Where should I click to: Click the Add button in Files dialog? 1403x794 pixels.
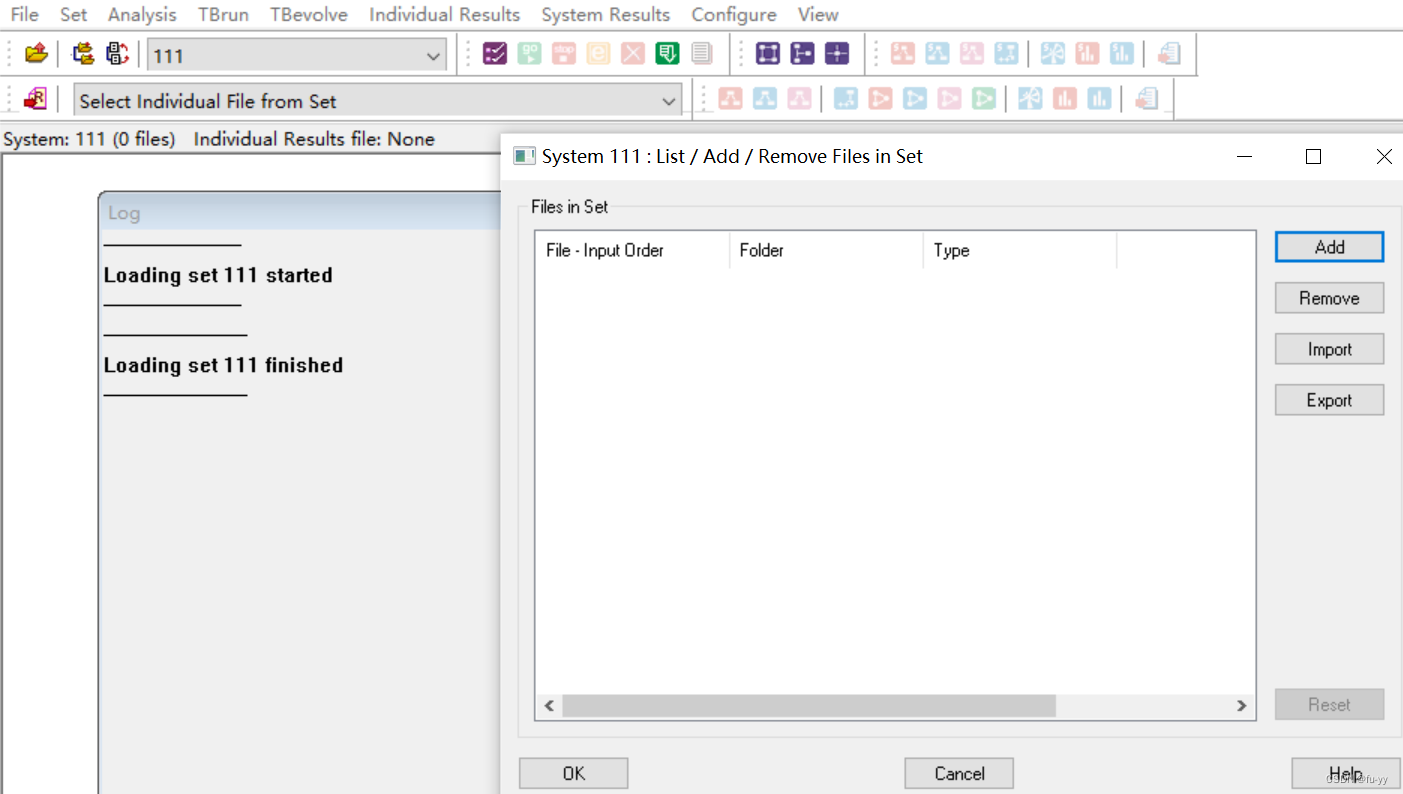click(x=1329, y=247)
